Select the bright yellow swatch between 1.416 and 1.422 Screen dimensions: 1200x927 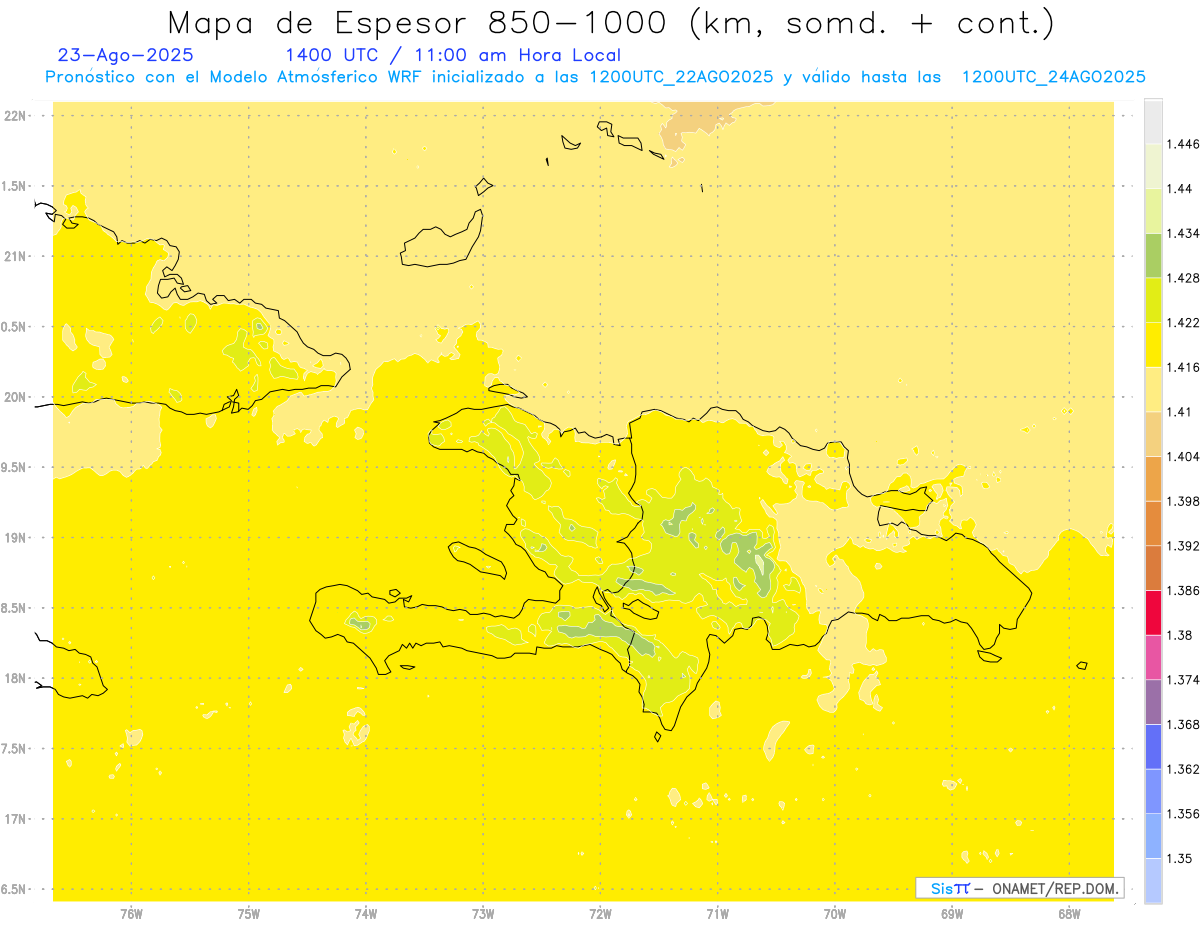click(1153, 345)
